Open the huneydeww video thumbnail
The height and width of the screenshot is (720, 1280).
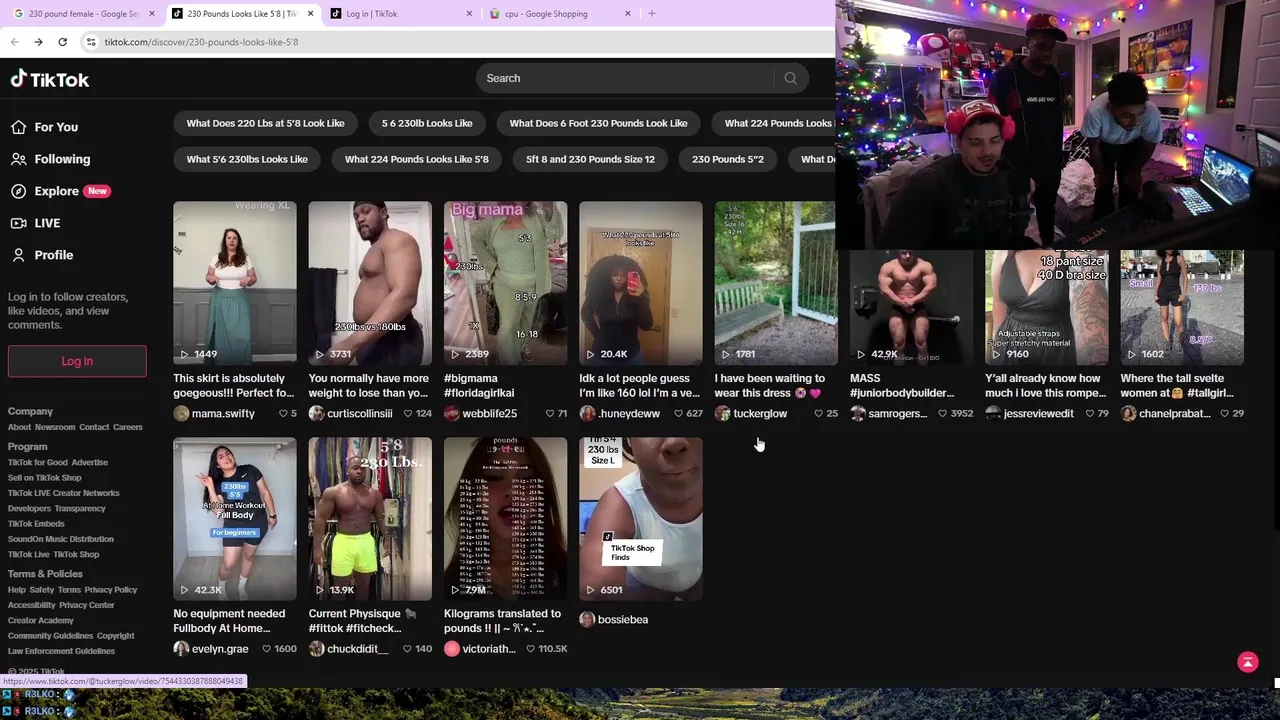click(x=641, y=283)
